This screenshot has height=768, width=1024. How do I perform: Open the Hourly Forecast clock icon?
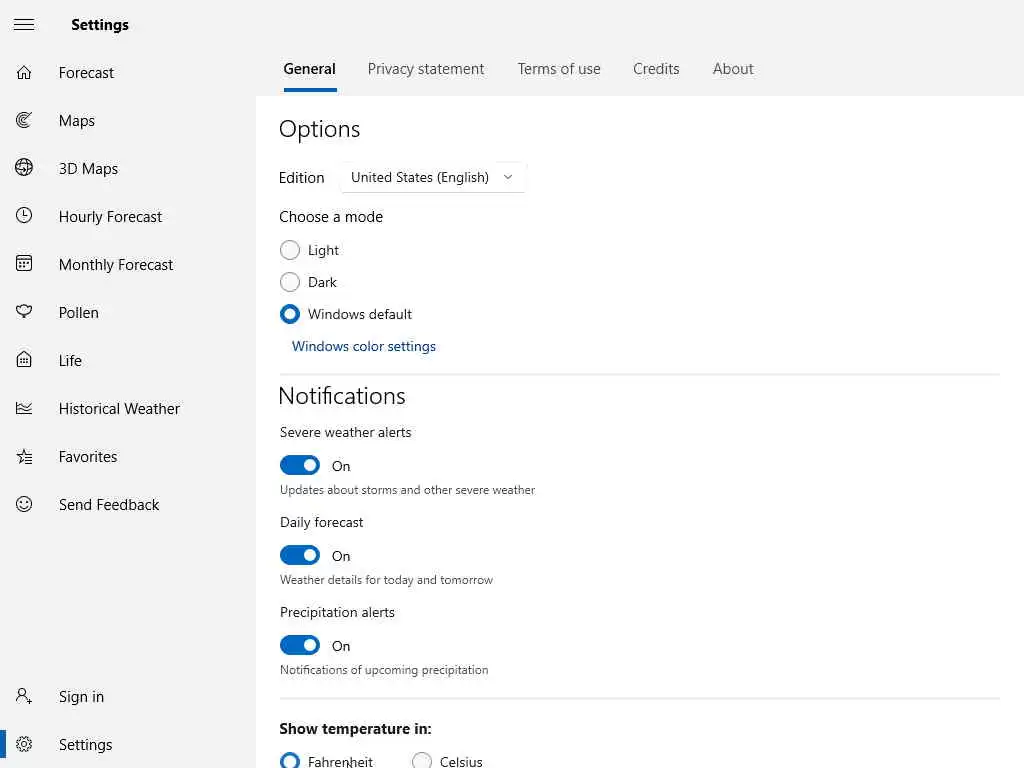coord(24,216)
